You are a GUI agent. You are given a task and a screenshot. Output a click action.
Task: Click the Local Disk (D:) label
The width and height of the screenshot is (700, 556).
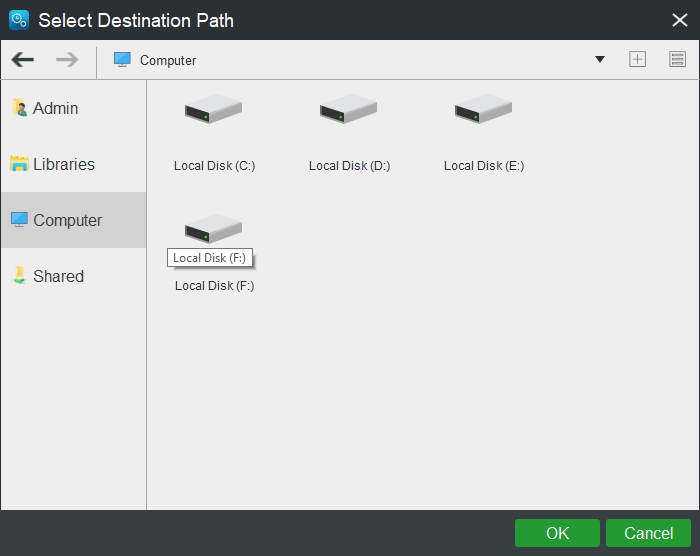pos(350,166)
